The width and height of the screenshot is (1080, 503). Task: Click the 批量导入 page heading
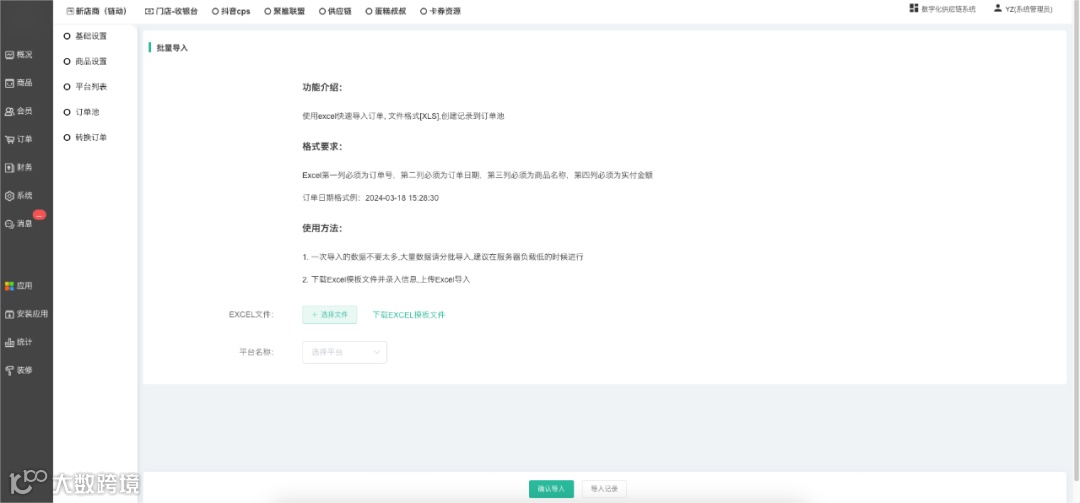coord(172,48)
